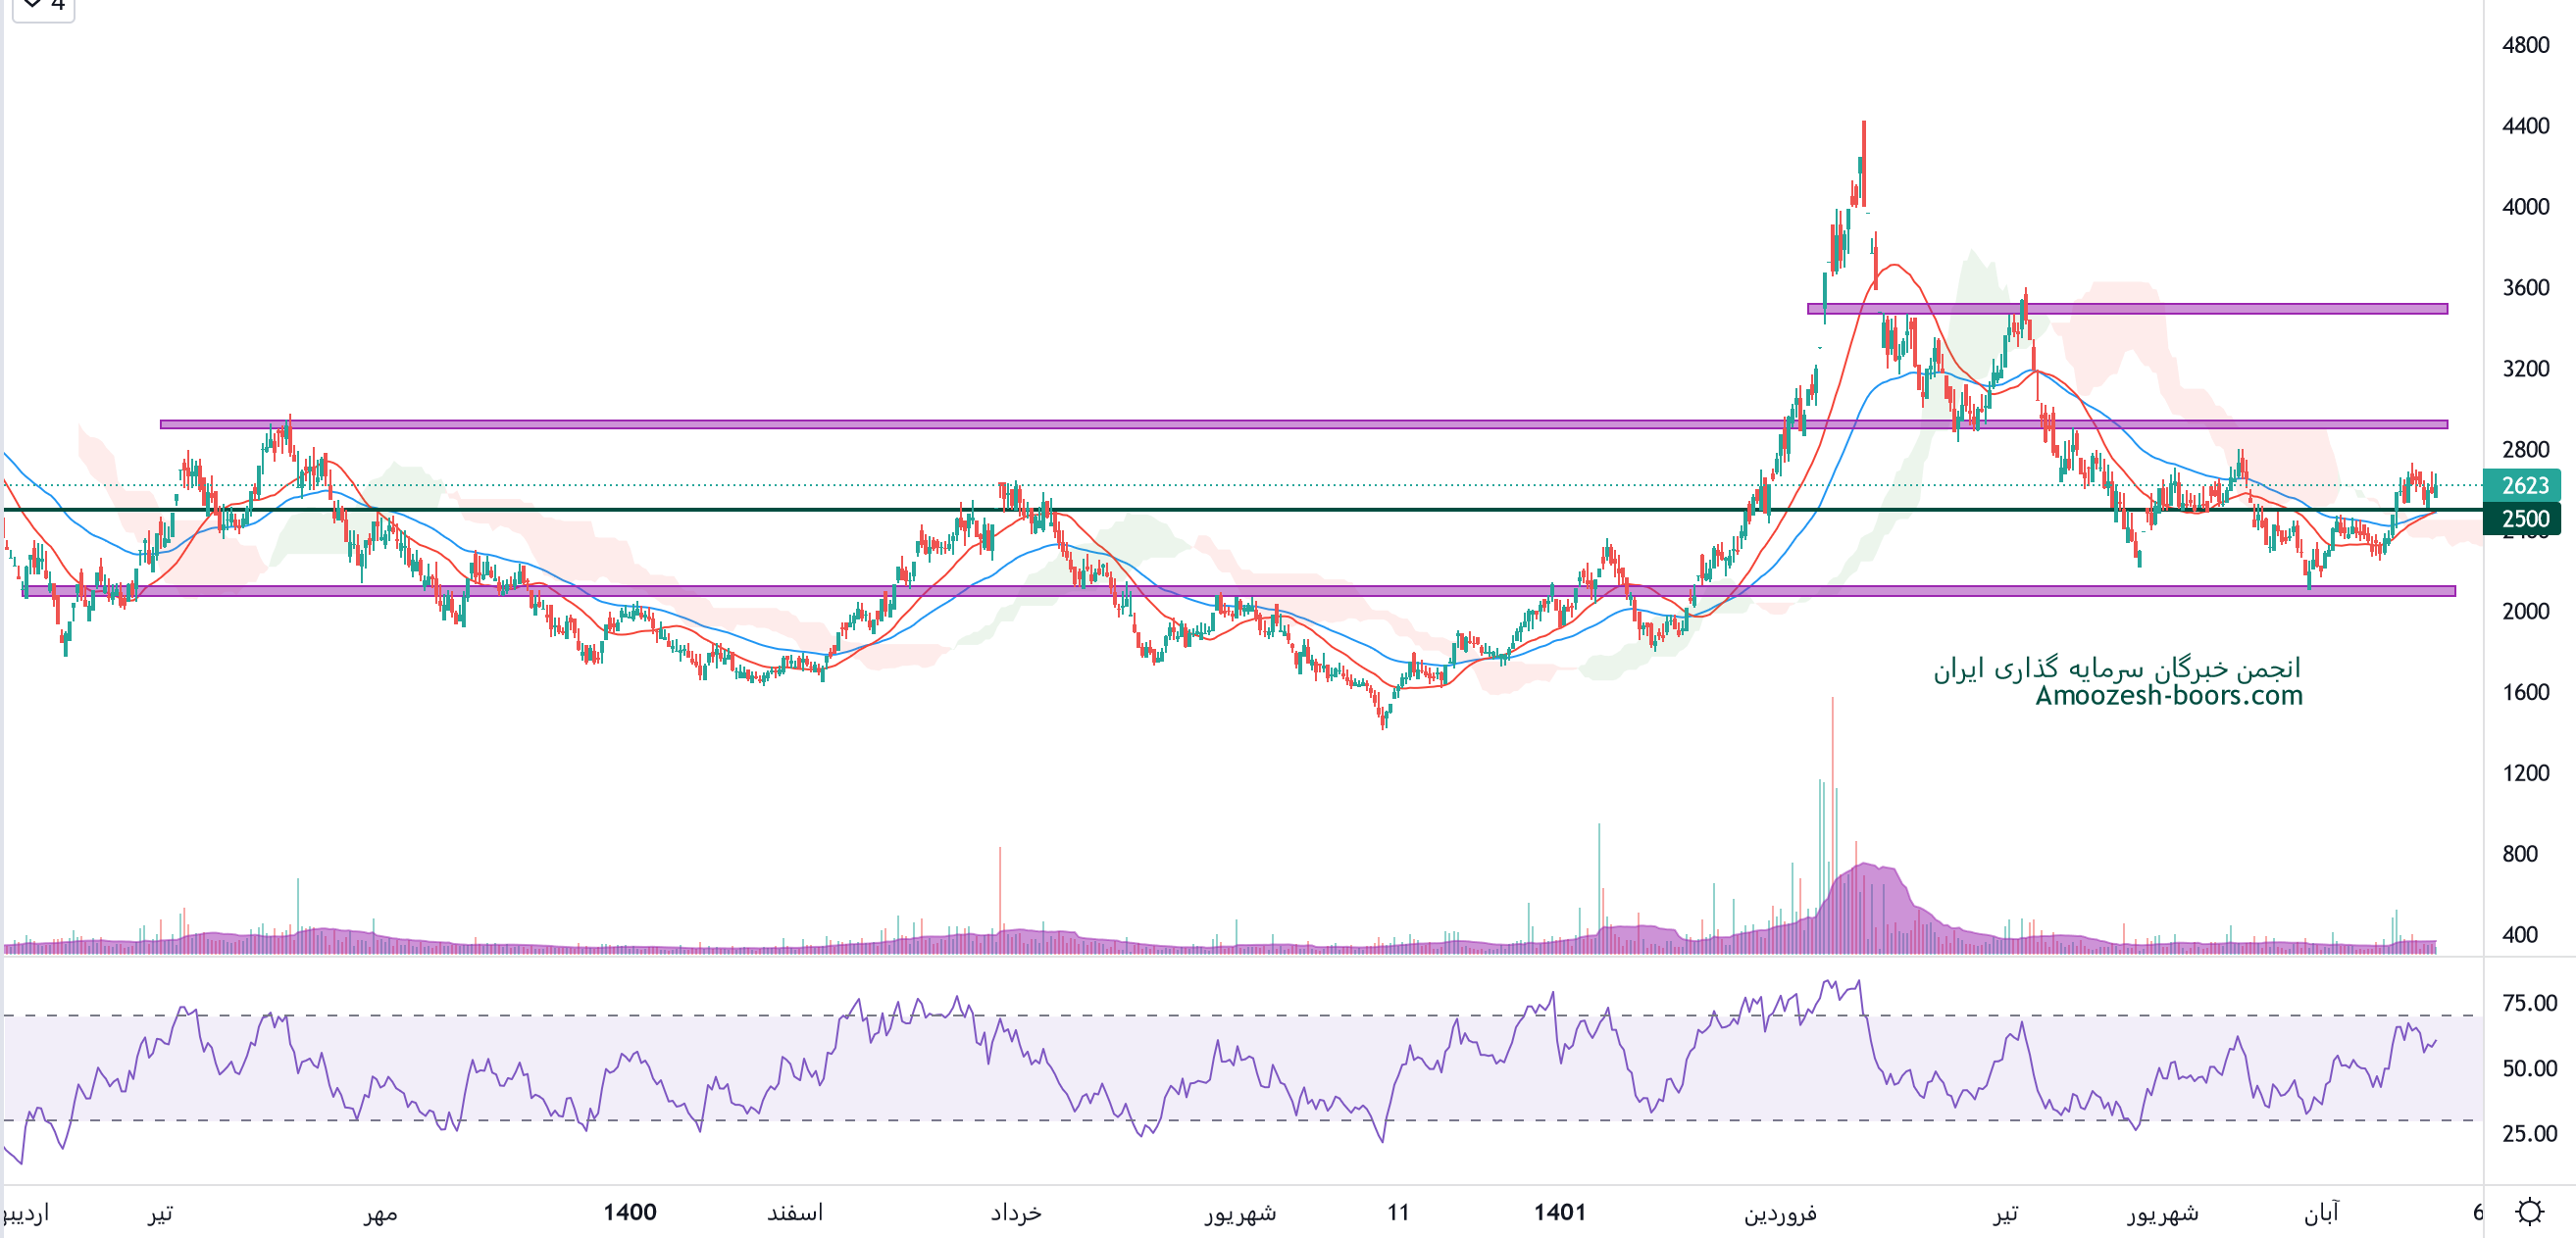The width and height of the screenshot is (2576, 1238).
Task: Click the فروردین month label on the time axis
Action: pos(1780,1213)
